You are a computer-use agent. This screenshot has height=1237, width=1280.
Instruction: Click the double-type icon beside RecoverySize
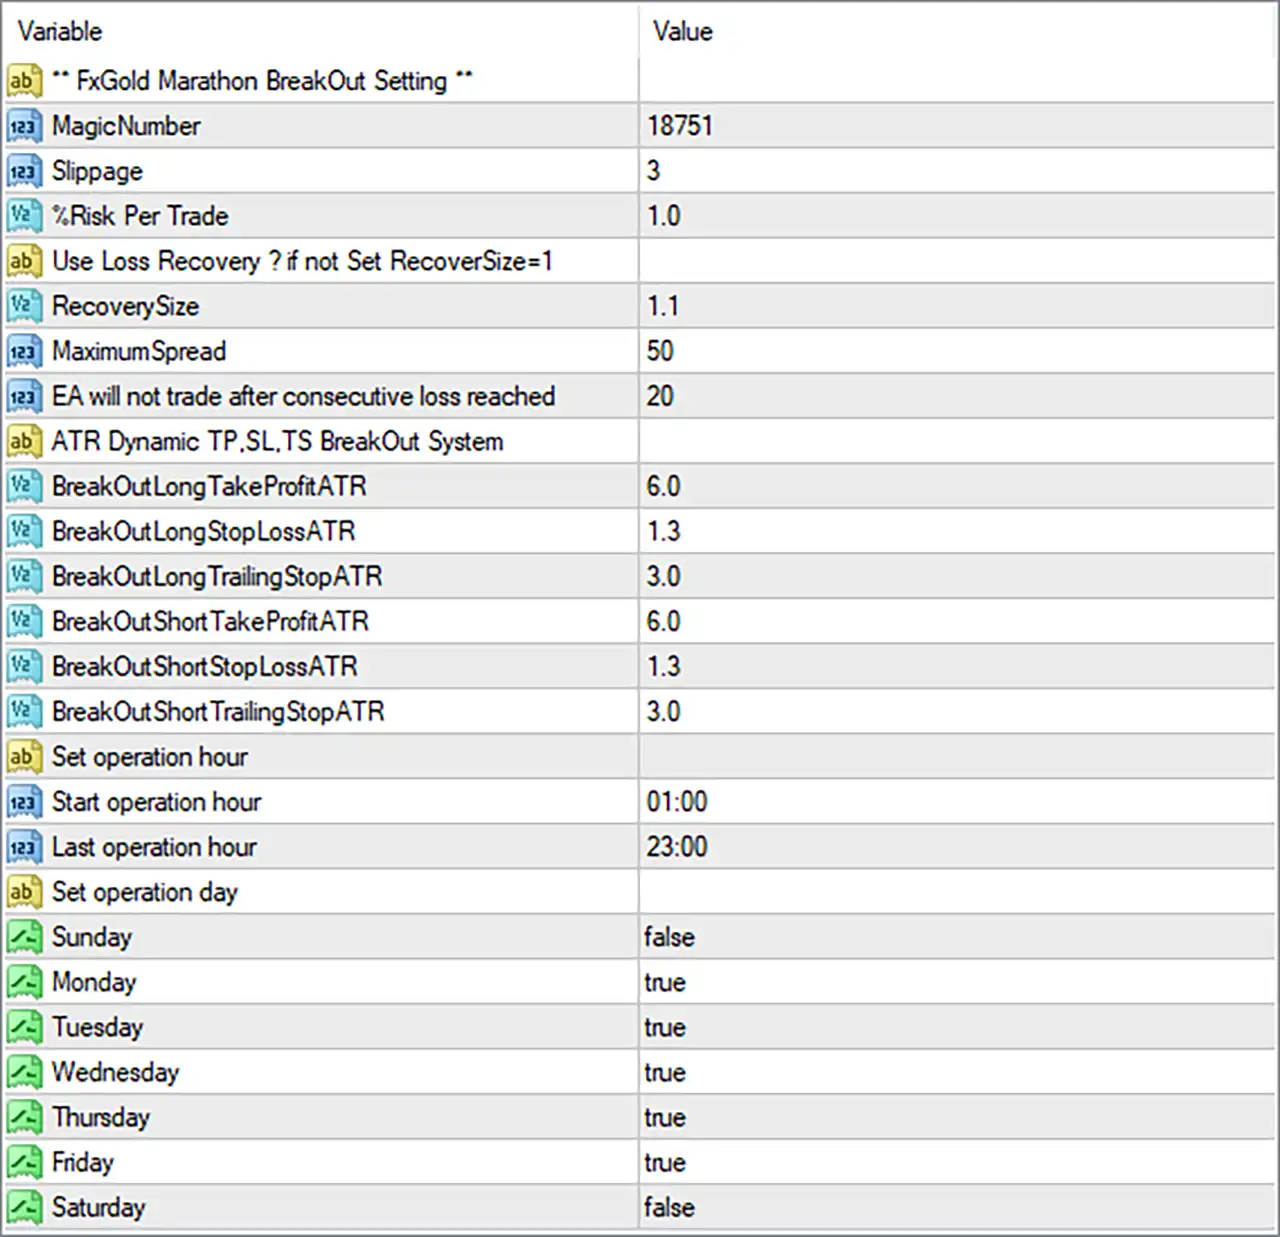[24, 306]
